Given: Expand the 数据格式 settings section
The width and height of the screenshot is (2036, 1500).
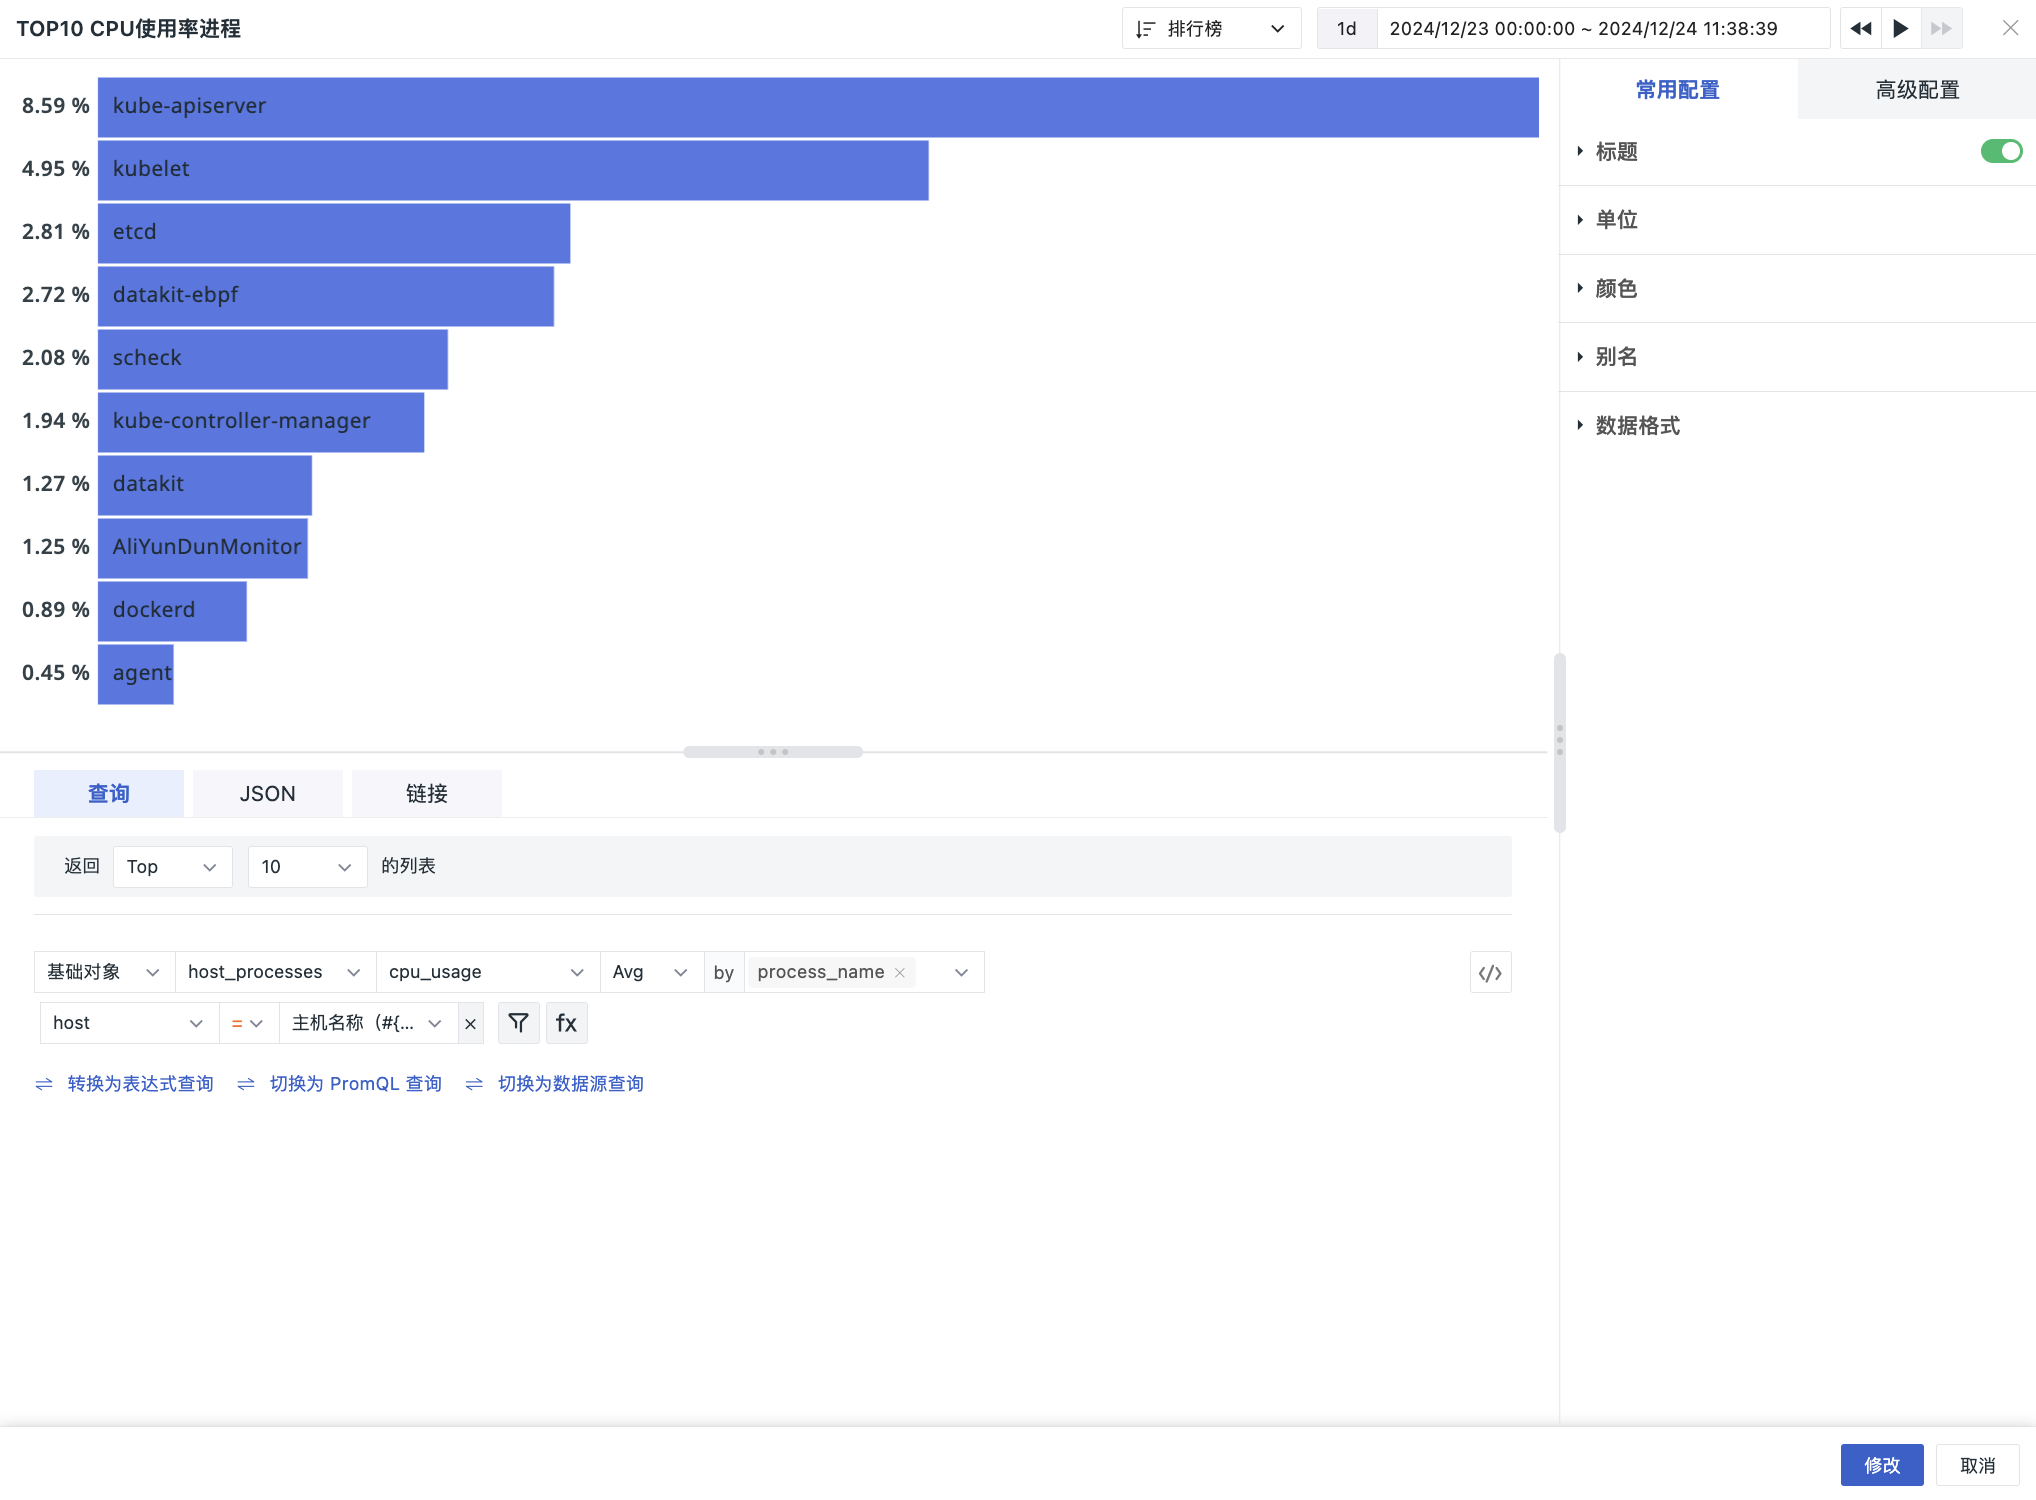Looking at the screenshot, I should [x=1797, y=426].
